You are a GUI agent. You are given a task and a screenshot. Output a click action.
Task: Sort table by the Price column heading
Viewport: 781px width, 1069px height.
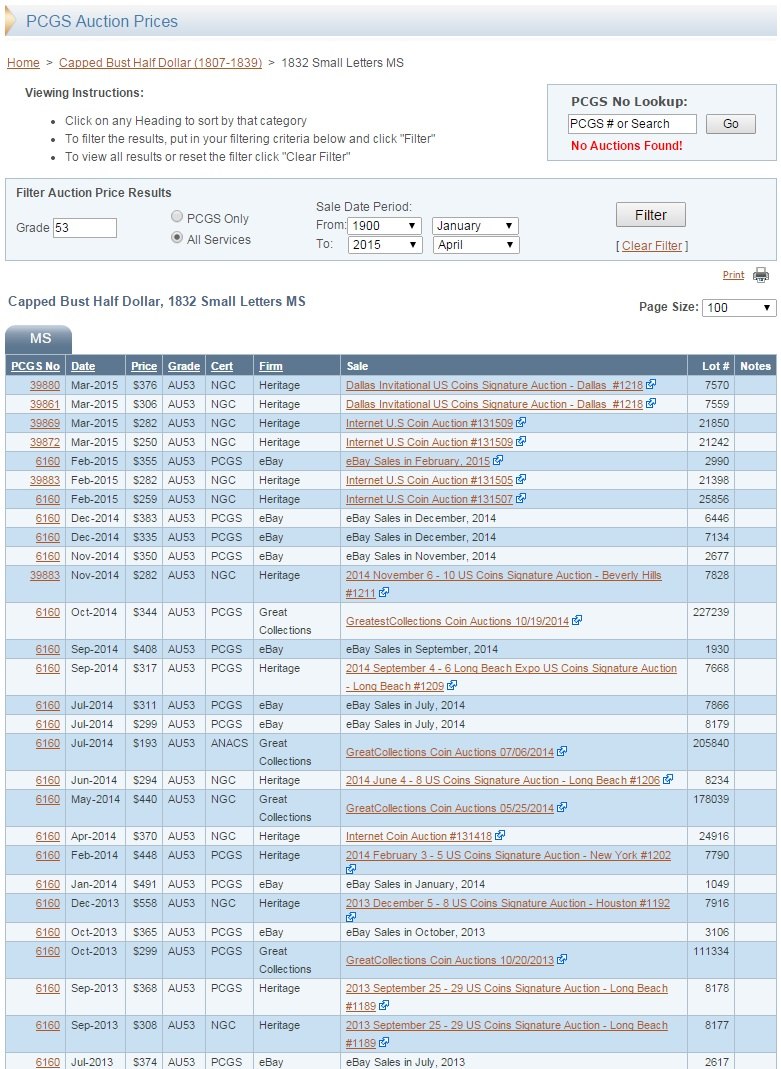coord(144,366)
